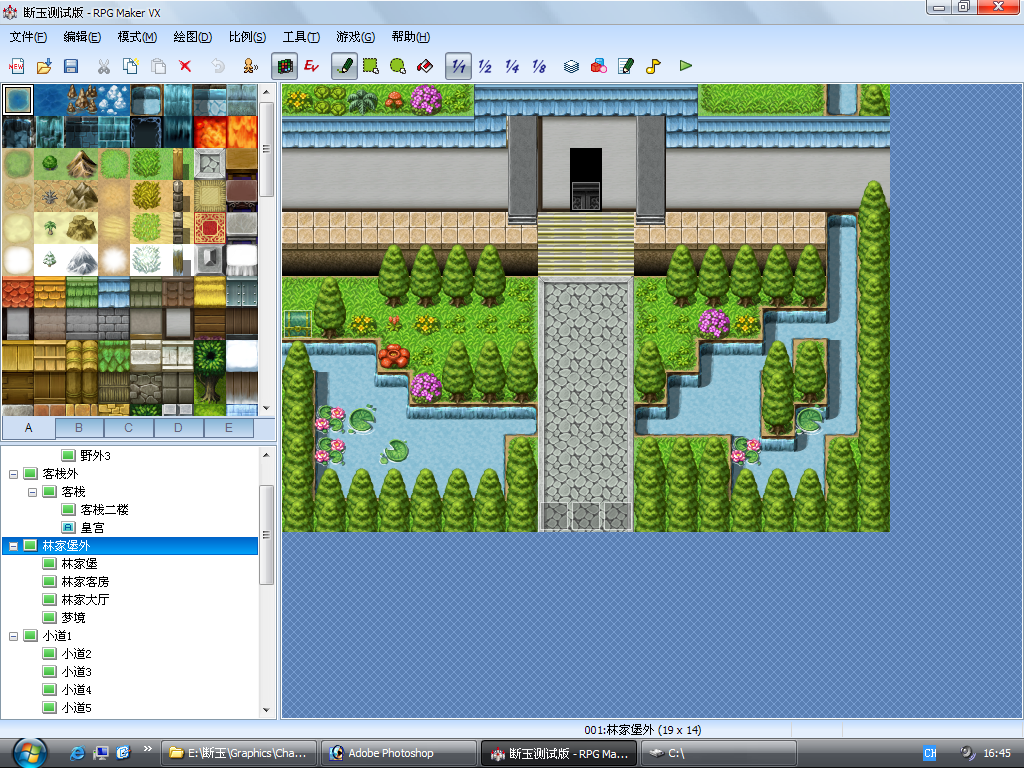Switch to tileset tab D
This screenshot has height=768, width=1024.
click(178, 428)
